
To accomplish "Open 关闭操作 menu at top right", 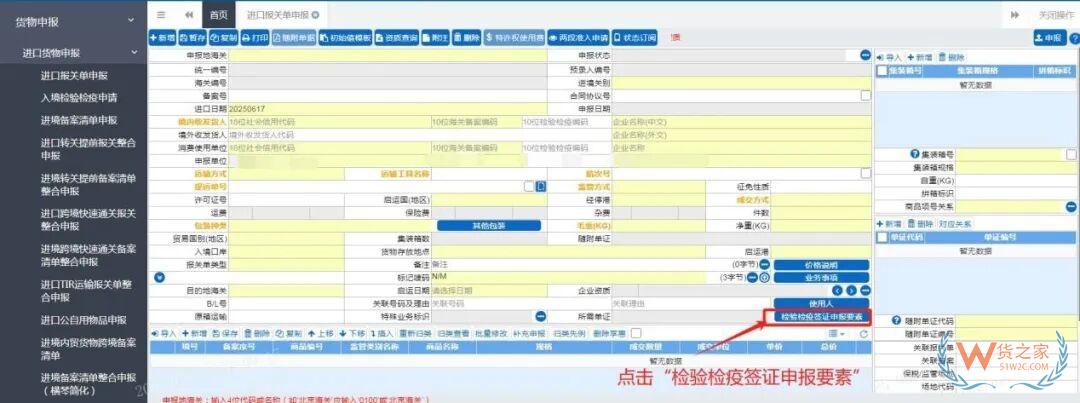I will tap(1055, 14).
